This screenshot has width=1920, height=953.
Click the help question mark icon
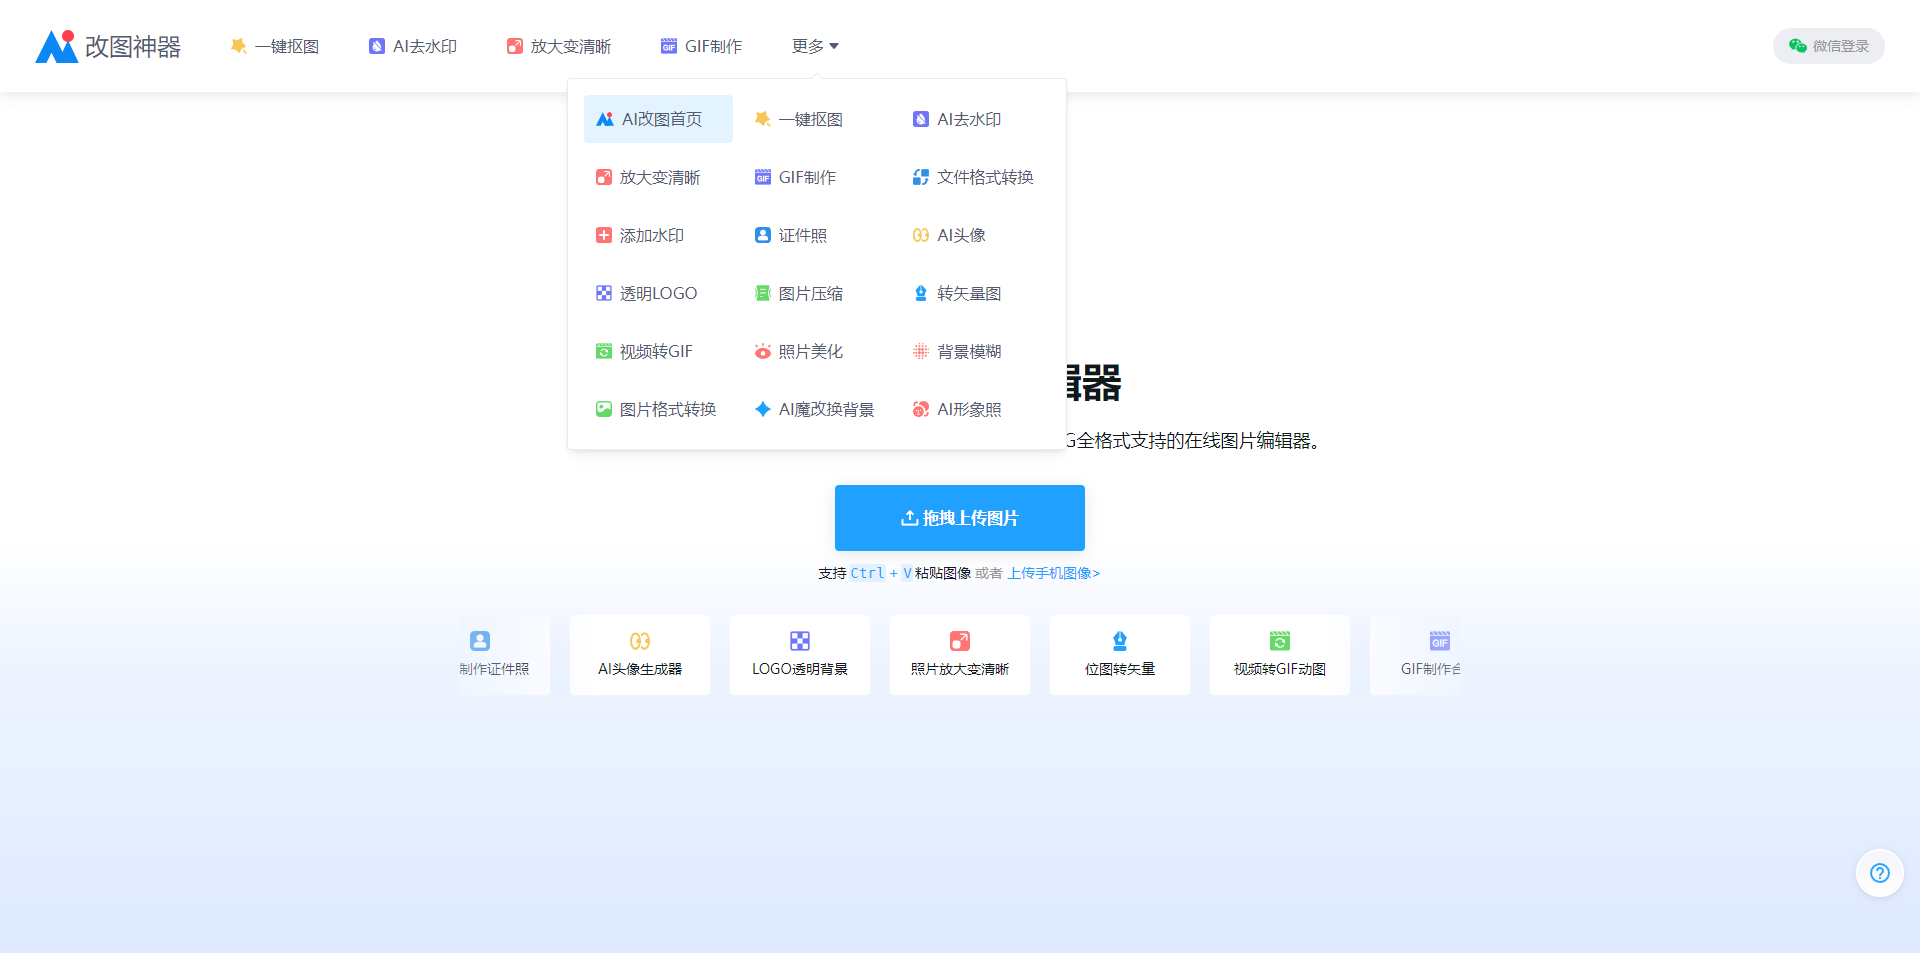(1879, 873)
